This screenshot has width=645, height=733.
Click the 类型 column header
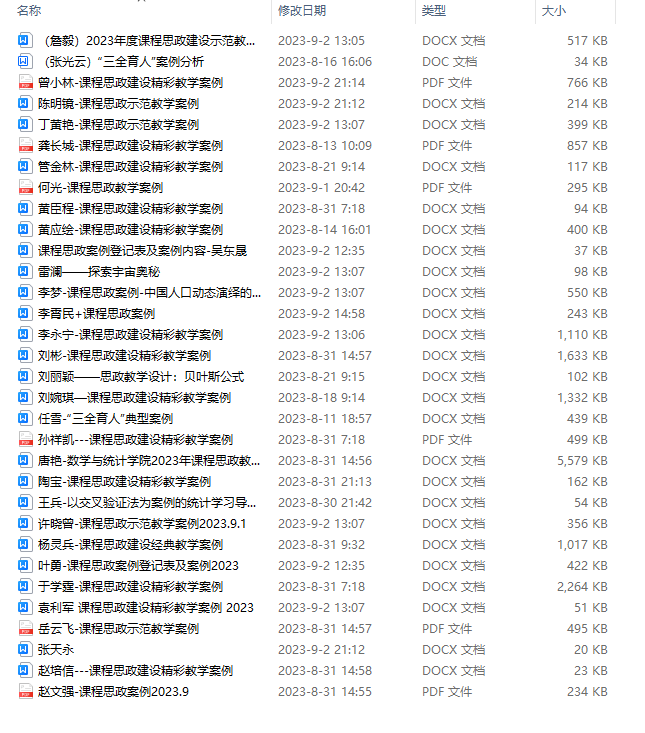click(434, 10)
